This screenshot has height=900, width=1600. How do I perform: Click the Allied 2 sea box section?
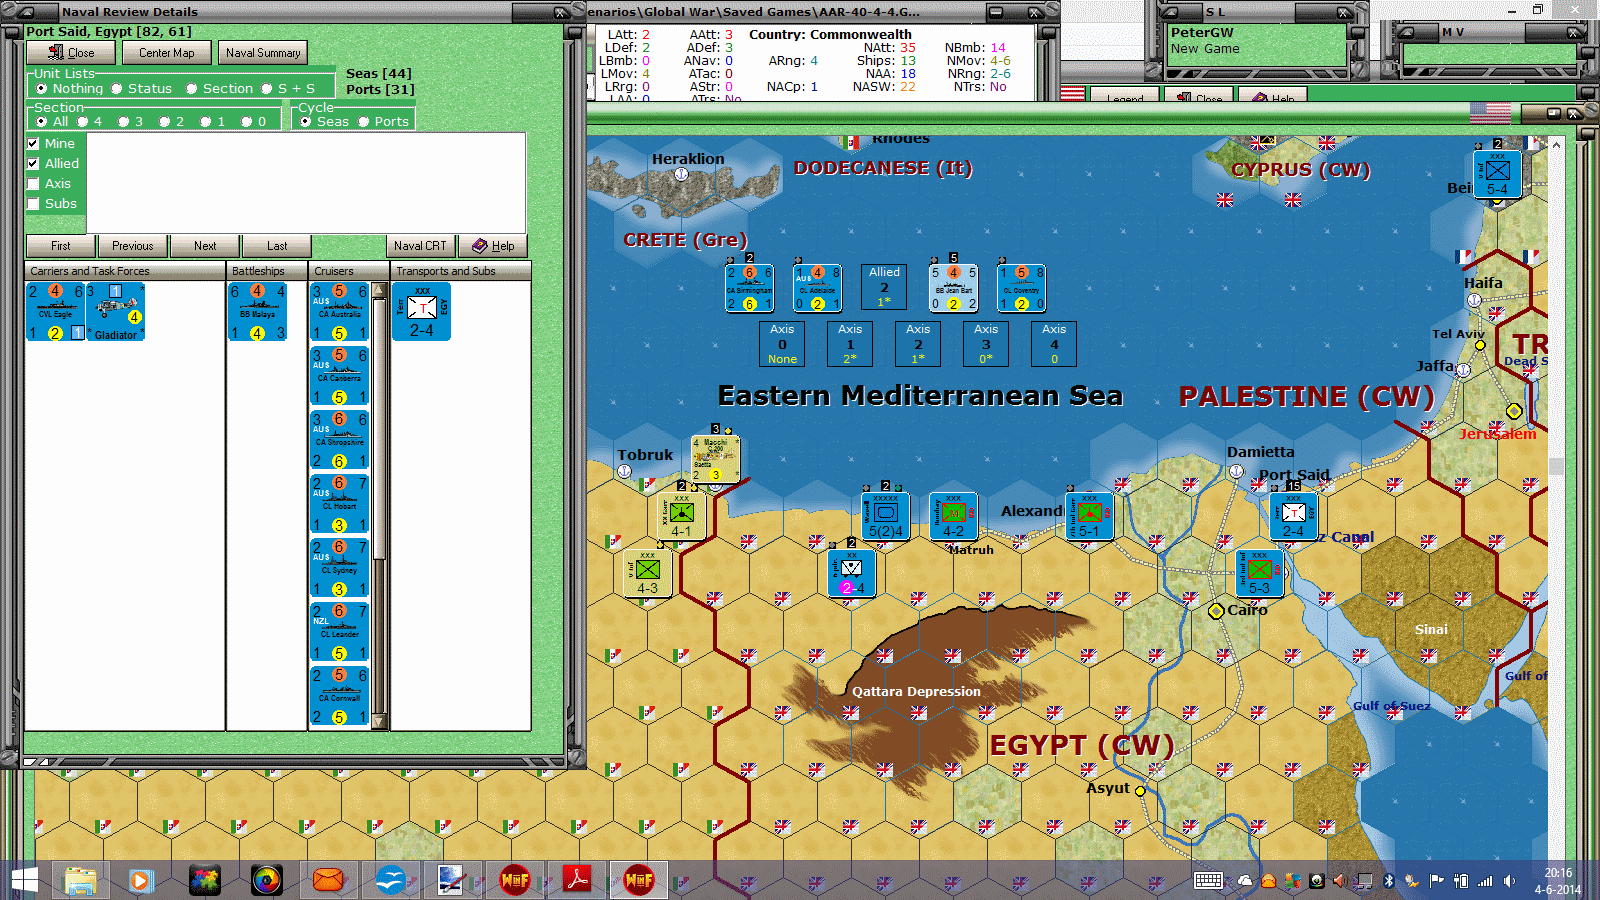[884, 287]
